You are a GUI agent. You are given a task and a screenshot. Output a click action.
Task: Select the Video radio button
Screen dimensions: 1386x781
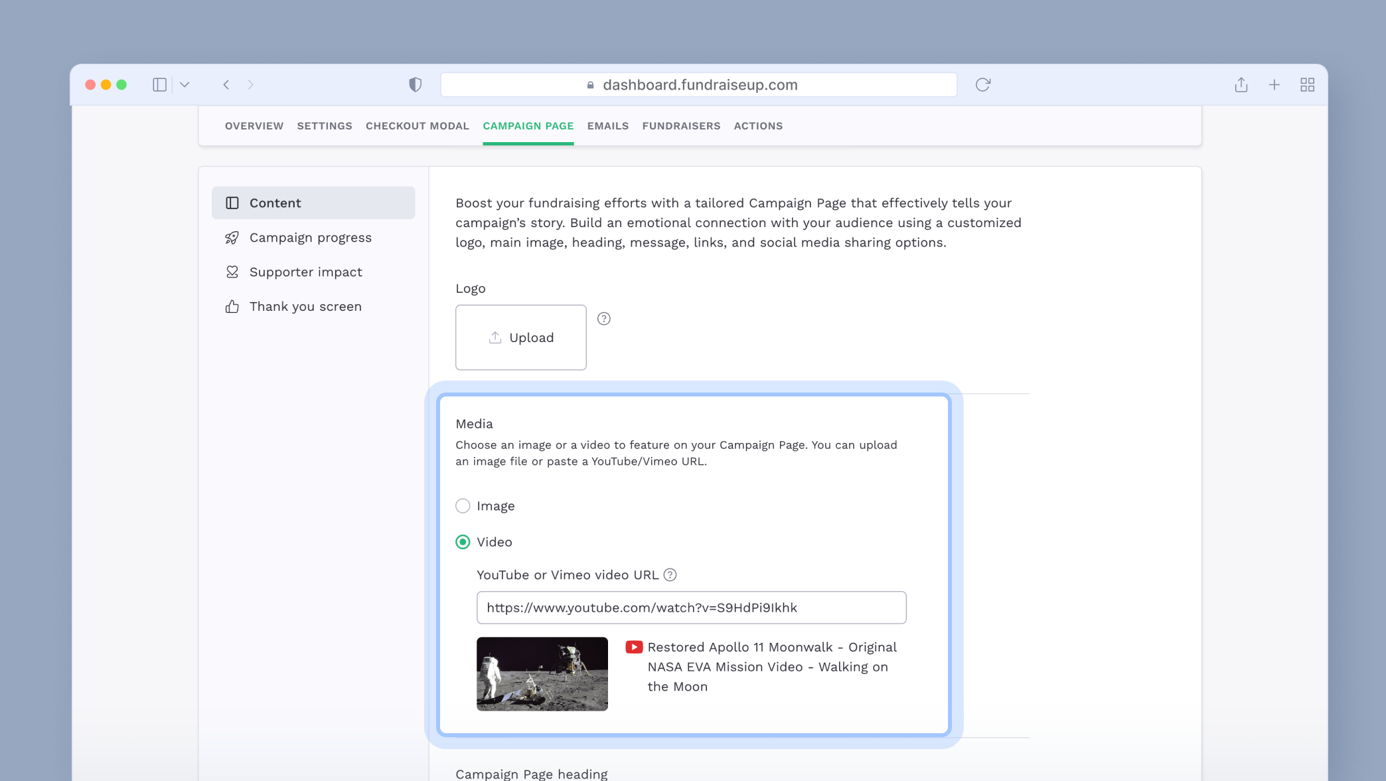coord(463,542)
